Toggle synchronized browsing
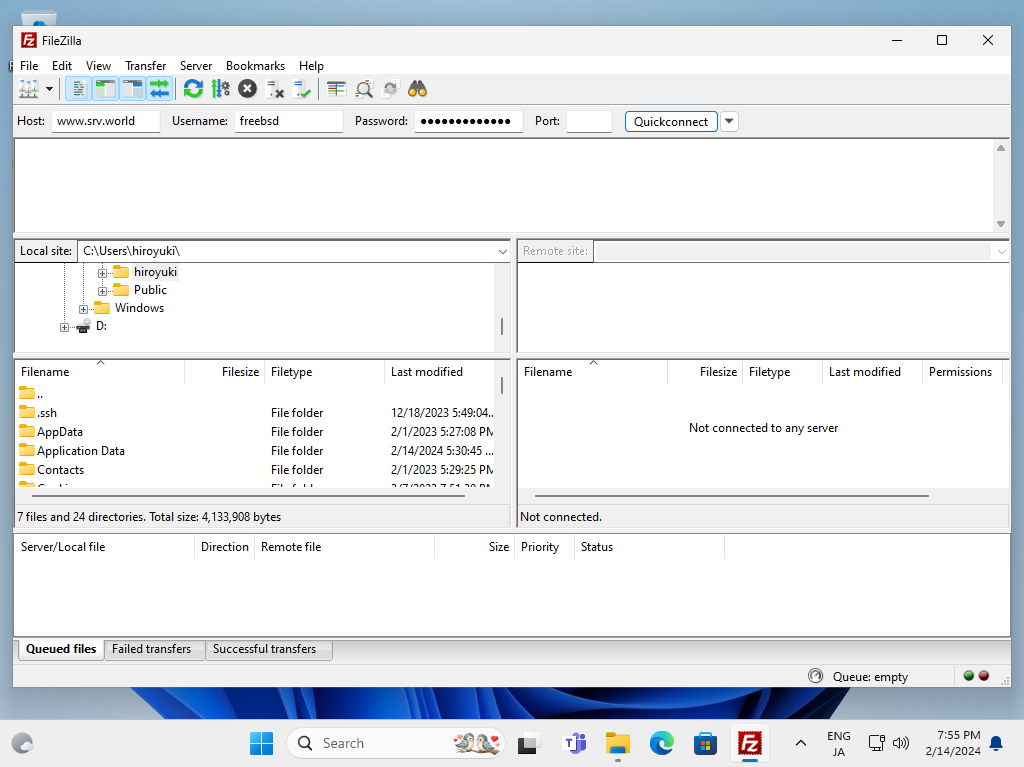Viewport: 1024px width, 767px height. coord(391,89)
